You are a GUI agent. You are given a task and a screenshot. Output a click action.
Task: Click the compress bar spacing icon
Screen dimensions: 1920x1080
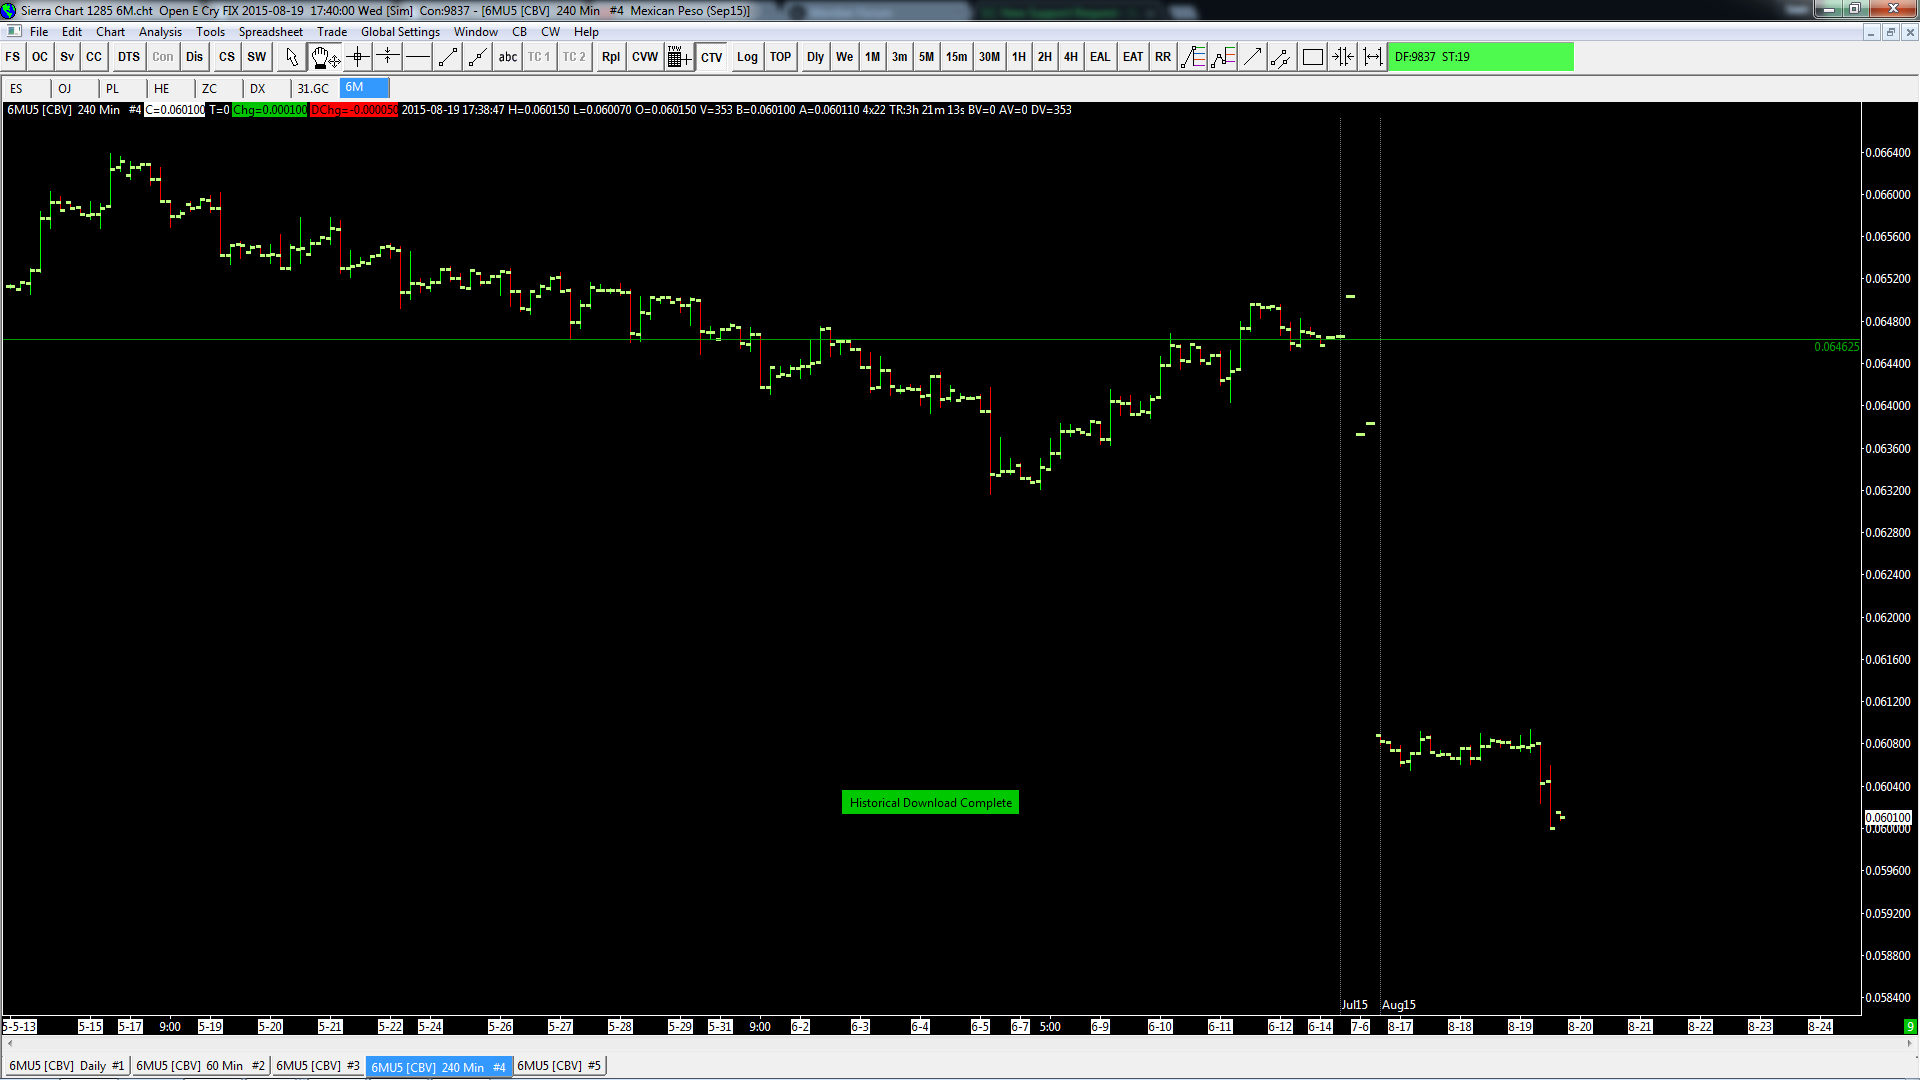pyautogui.click(x=1343, y=57)
